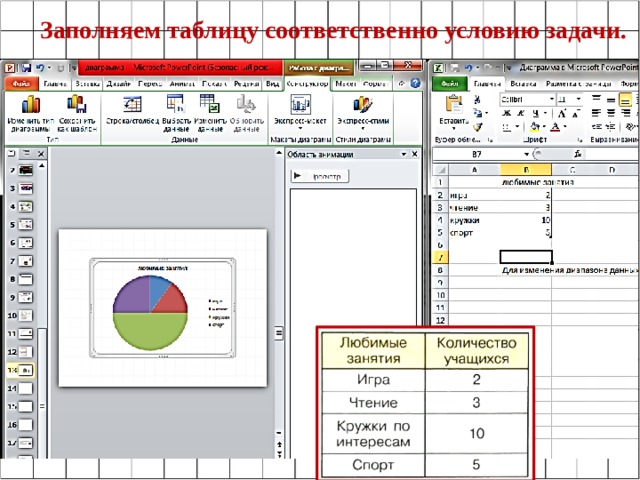This screenshot has height=480, width=640.
Task: Select slide 10 thumbnail
Action: coord(25,316)
